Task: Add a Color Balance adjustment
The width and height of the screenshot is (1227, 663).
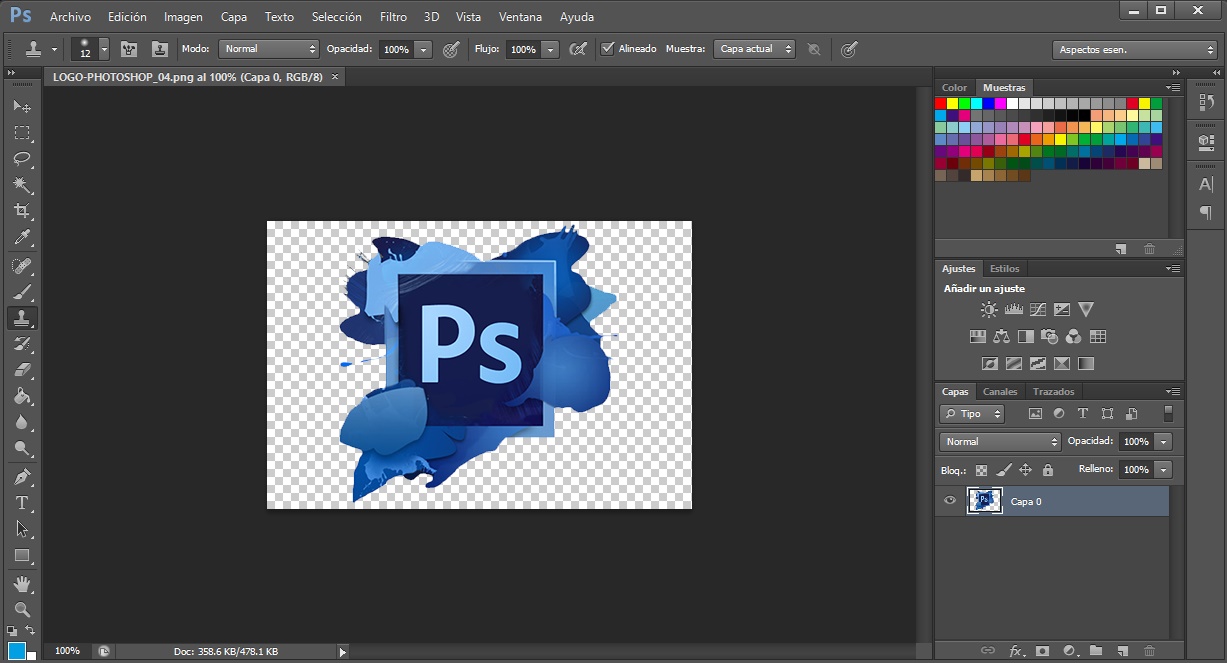Action: click(1002, 337)
